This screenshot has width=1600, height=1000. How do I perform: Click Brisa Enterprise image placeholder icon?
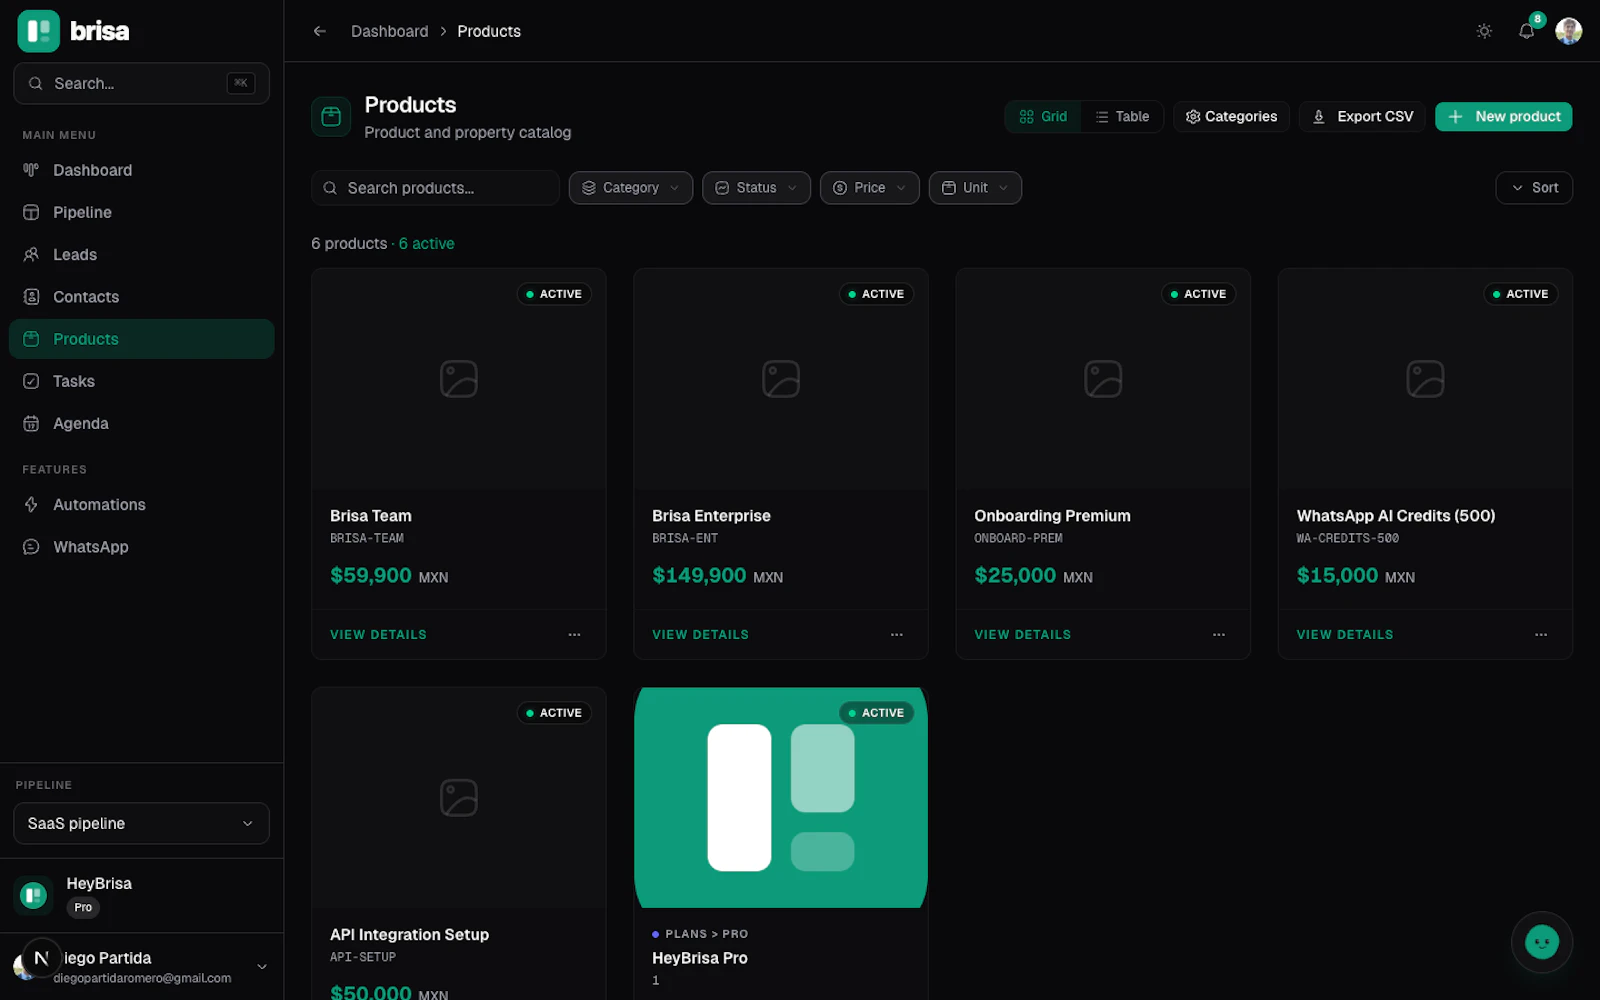(x=781, y=379)
